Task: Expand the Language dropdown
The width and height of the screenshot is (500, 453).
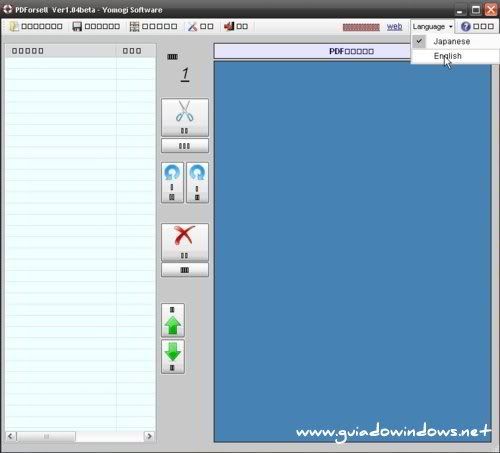Action: coord(432,27)
